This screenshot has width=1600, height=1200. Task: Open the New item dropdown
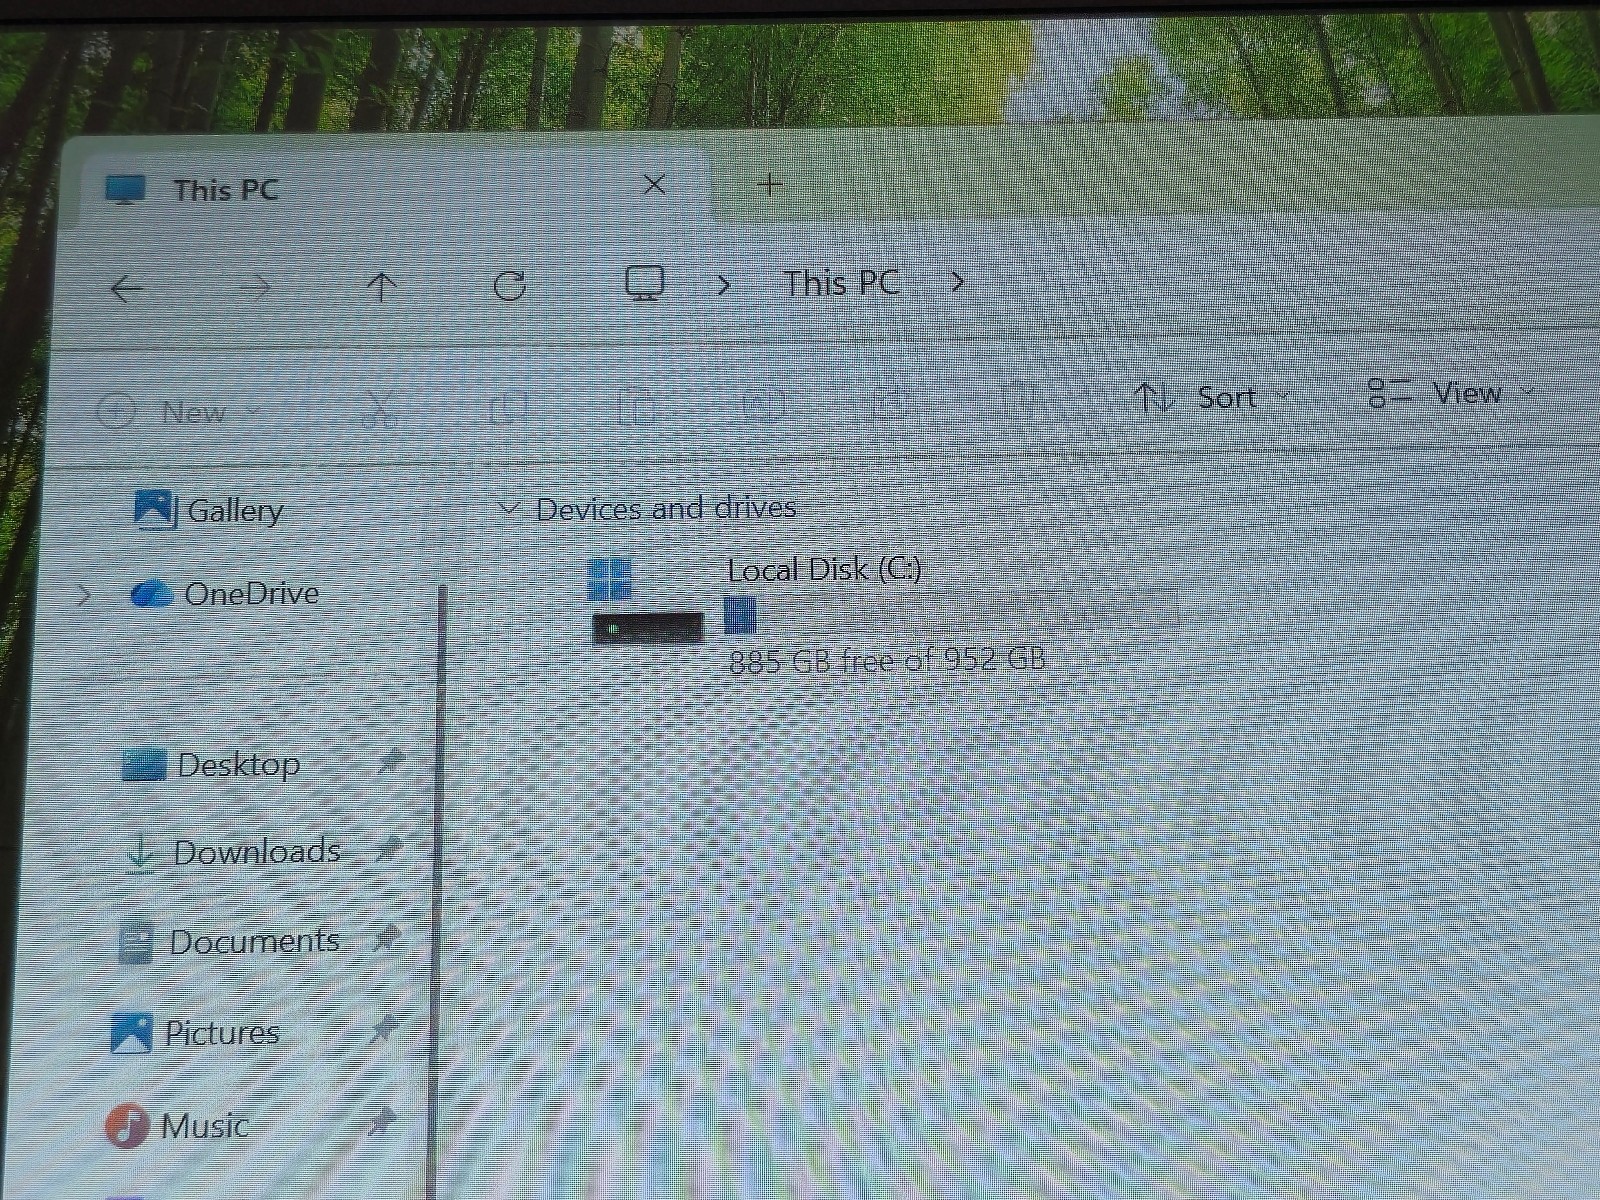pos(178,411)
